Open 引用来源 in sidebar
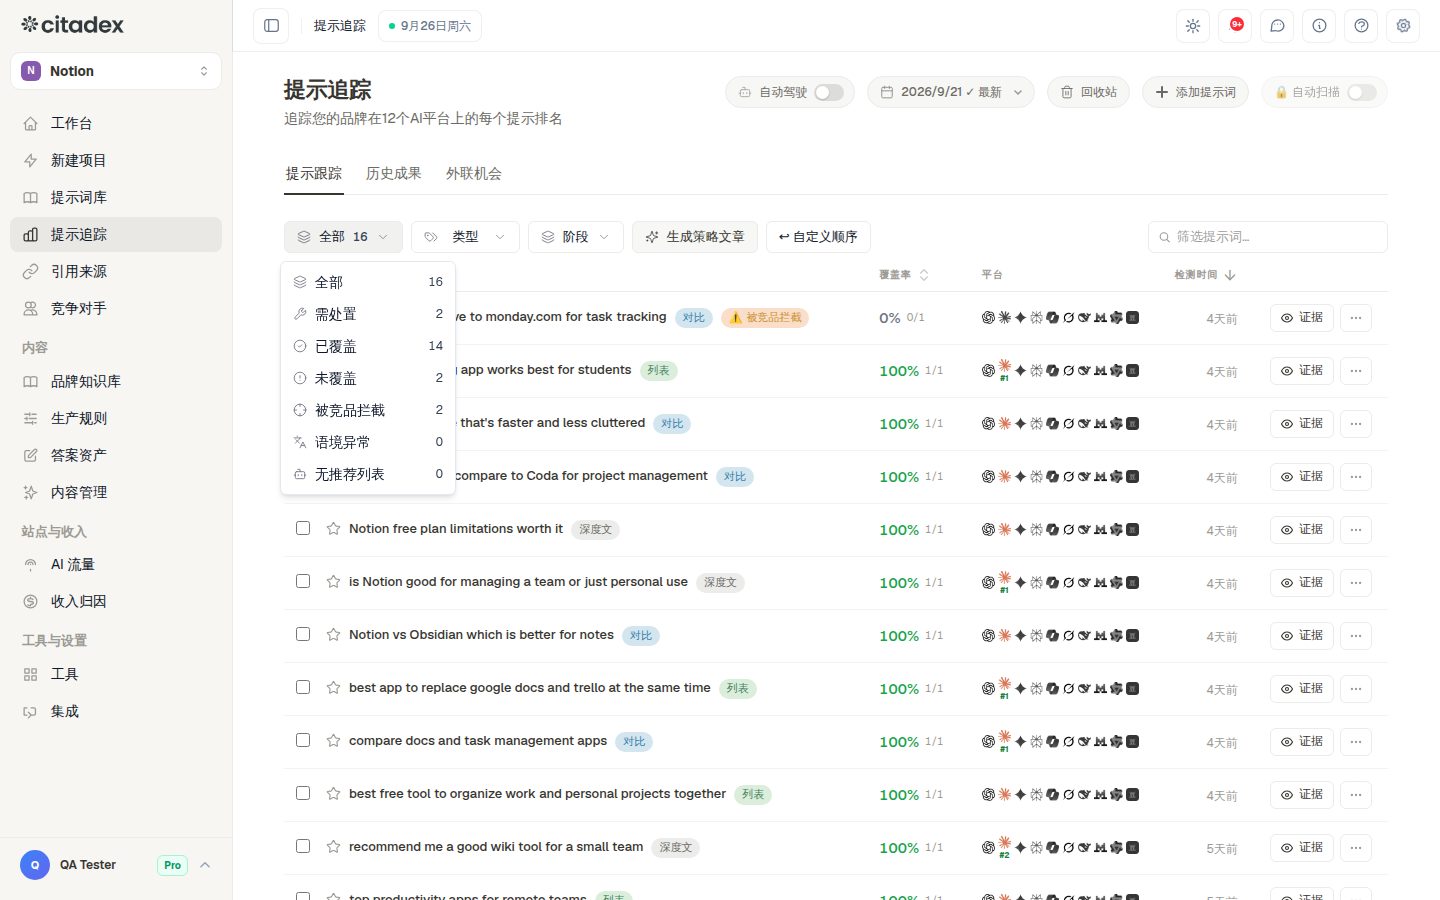The image size is (1440, 900). tap(116, 271)
